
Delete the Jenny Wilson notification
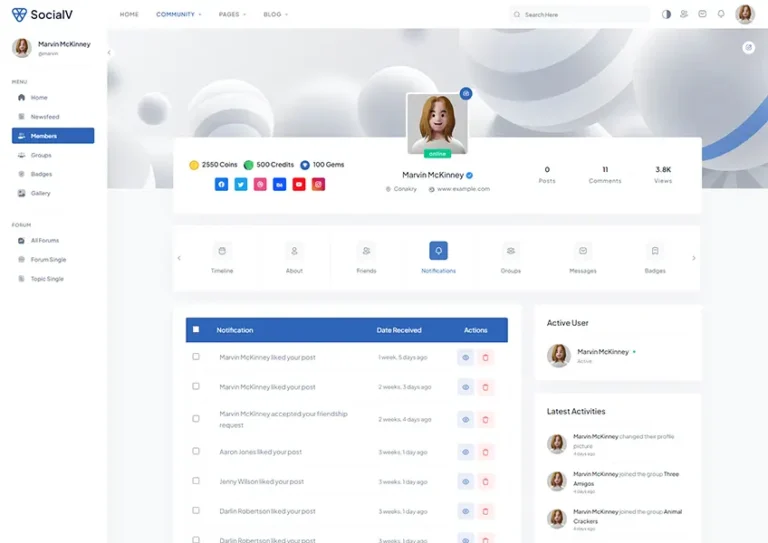[485, 482]
